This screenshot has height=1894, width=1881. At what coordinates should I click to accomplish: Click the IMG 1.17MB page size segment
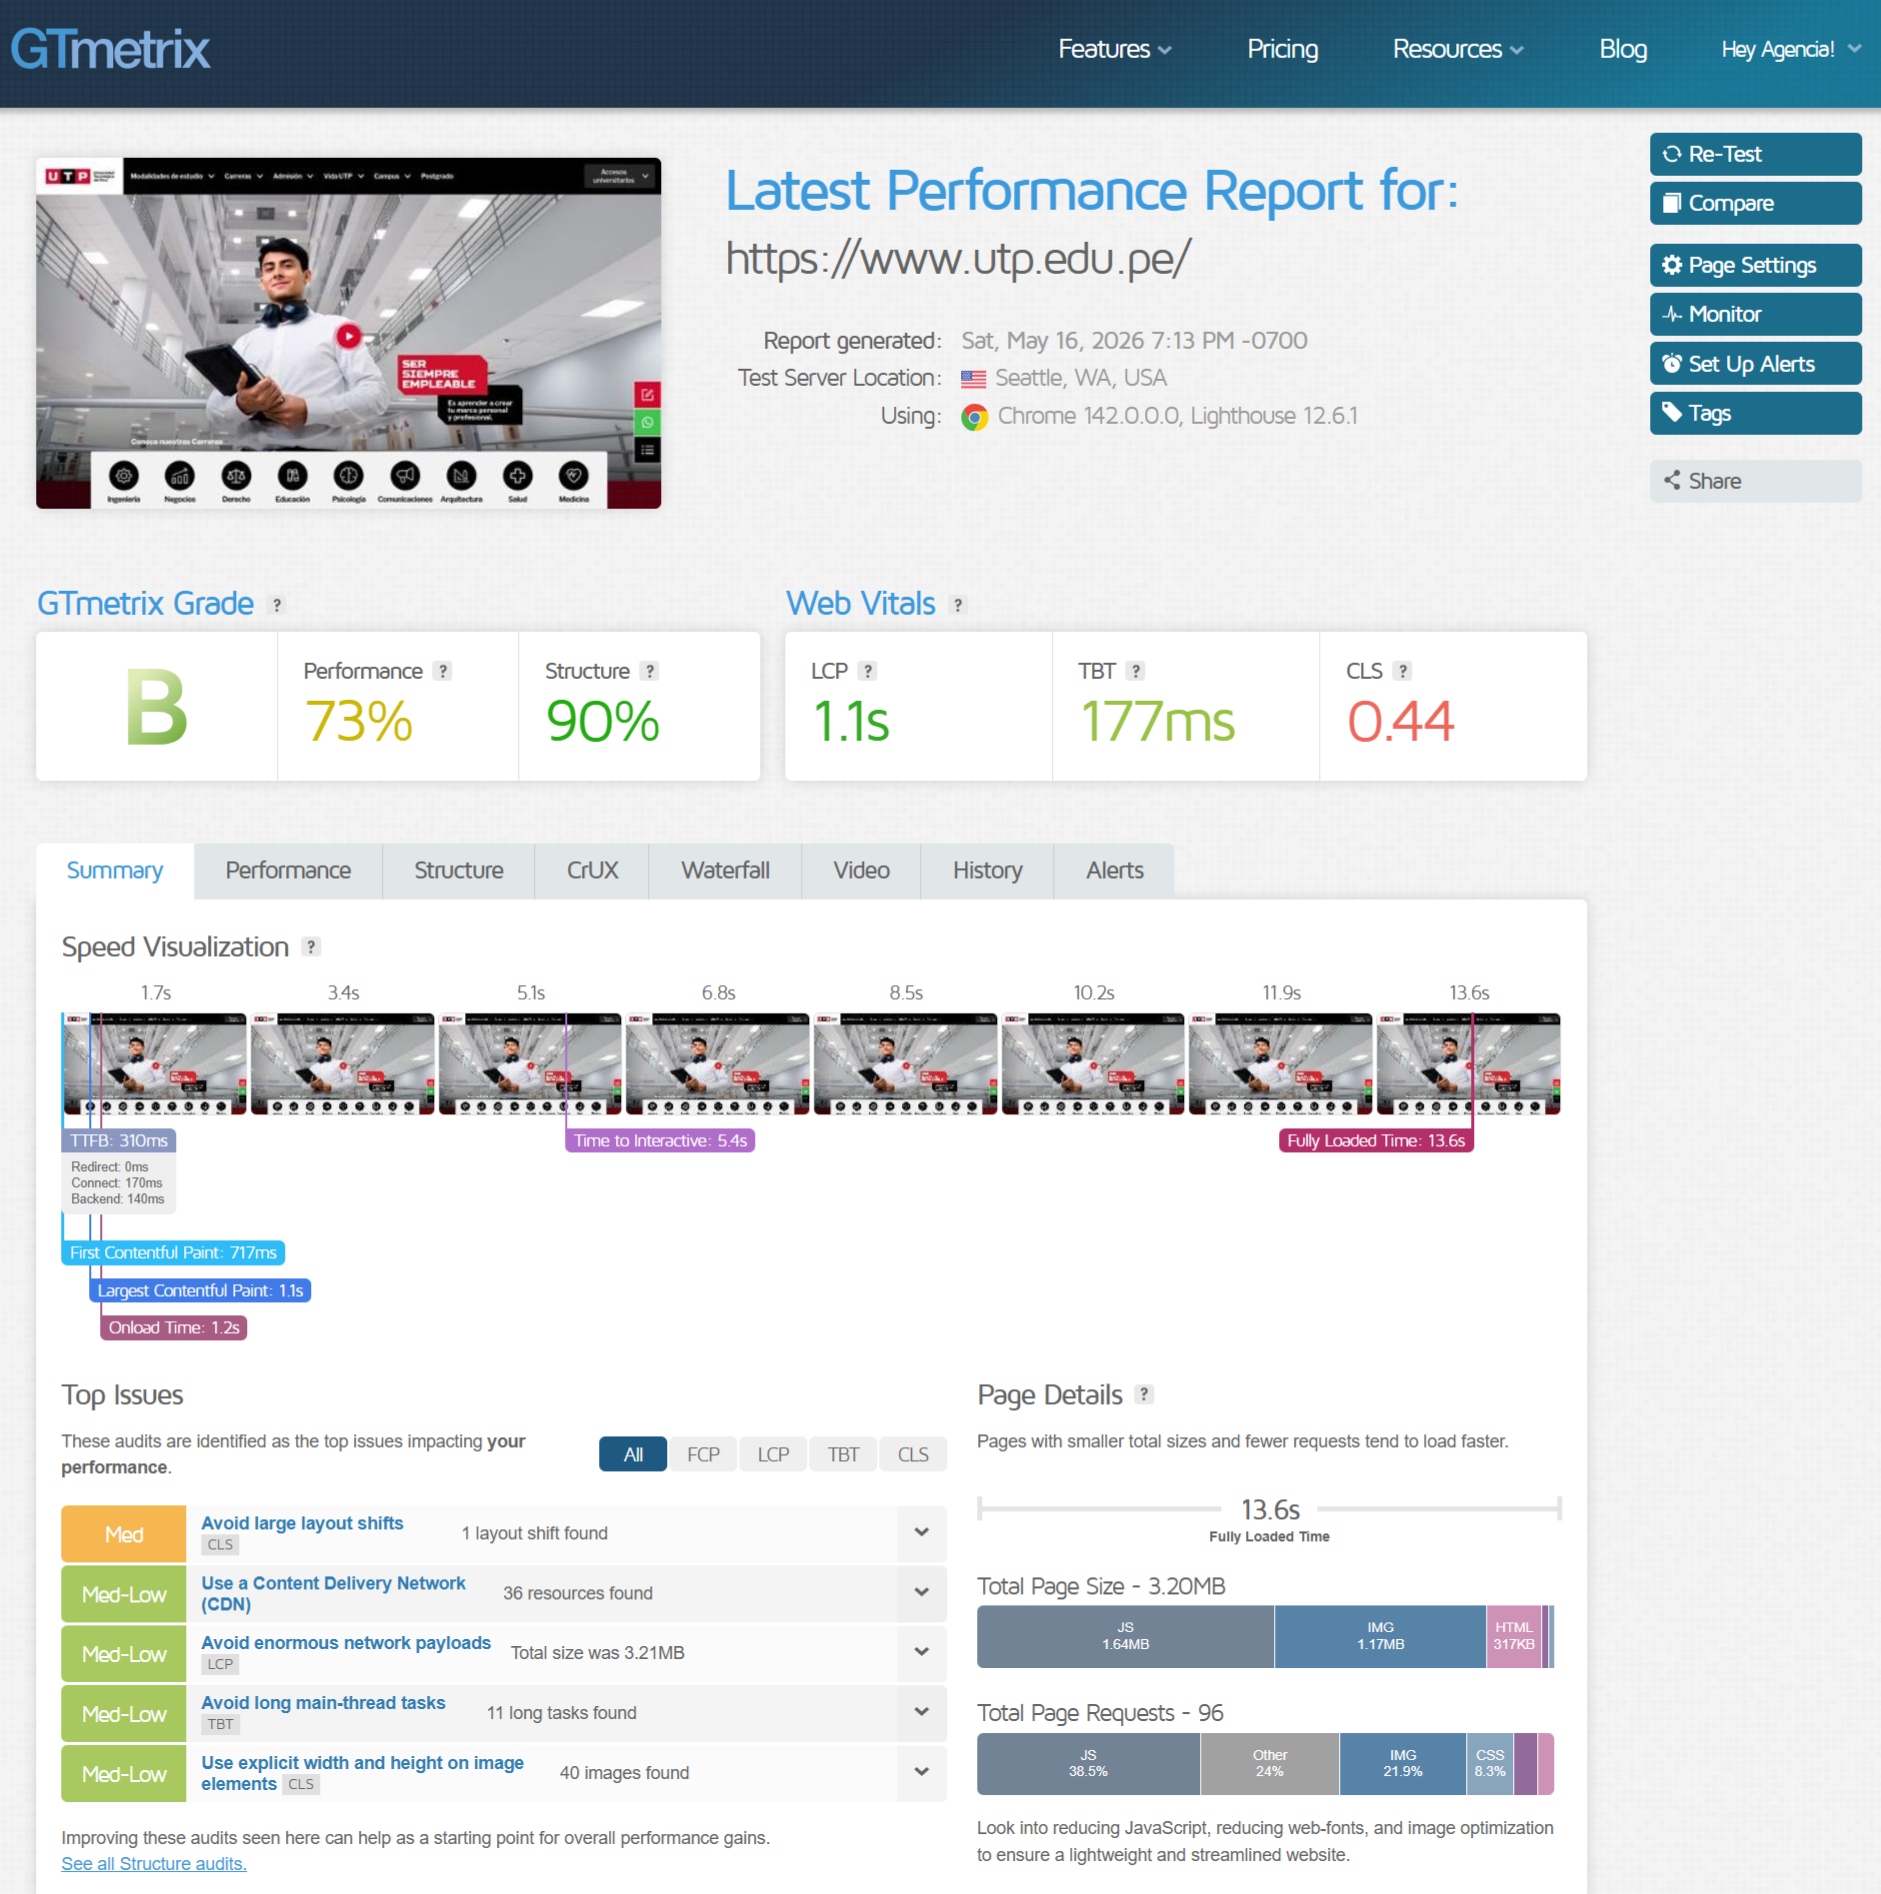(x=1380, y=1636)
